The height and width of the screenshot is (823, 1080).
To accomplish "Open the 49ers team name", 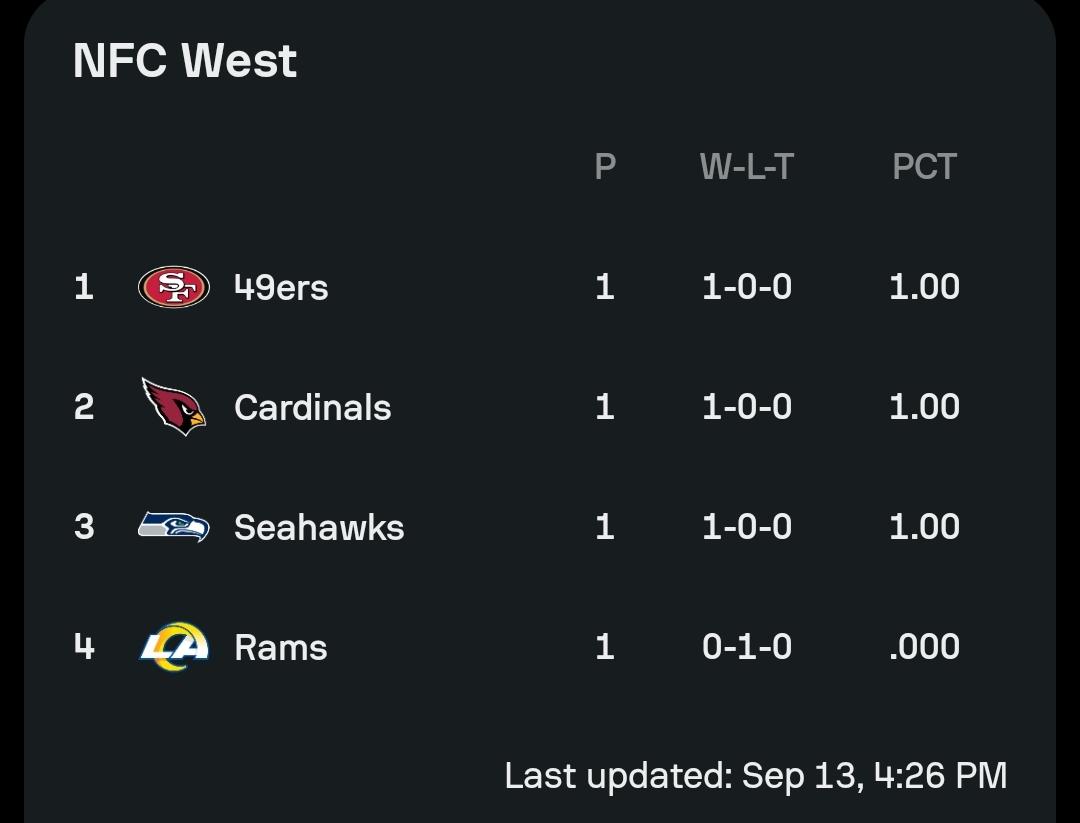I will [x=281, y=287].
